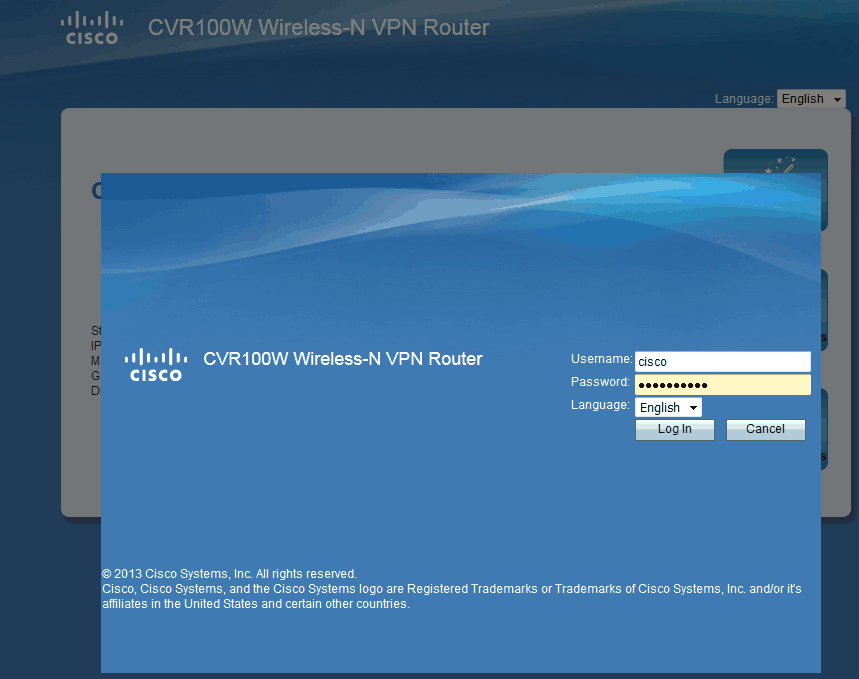
Task: Click the Password: label
Action: coord(600,382)
